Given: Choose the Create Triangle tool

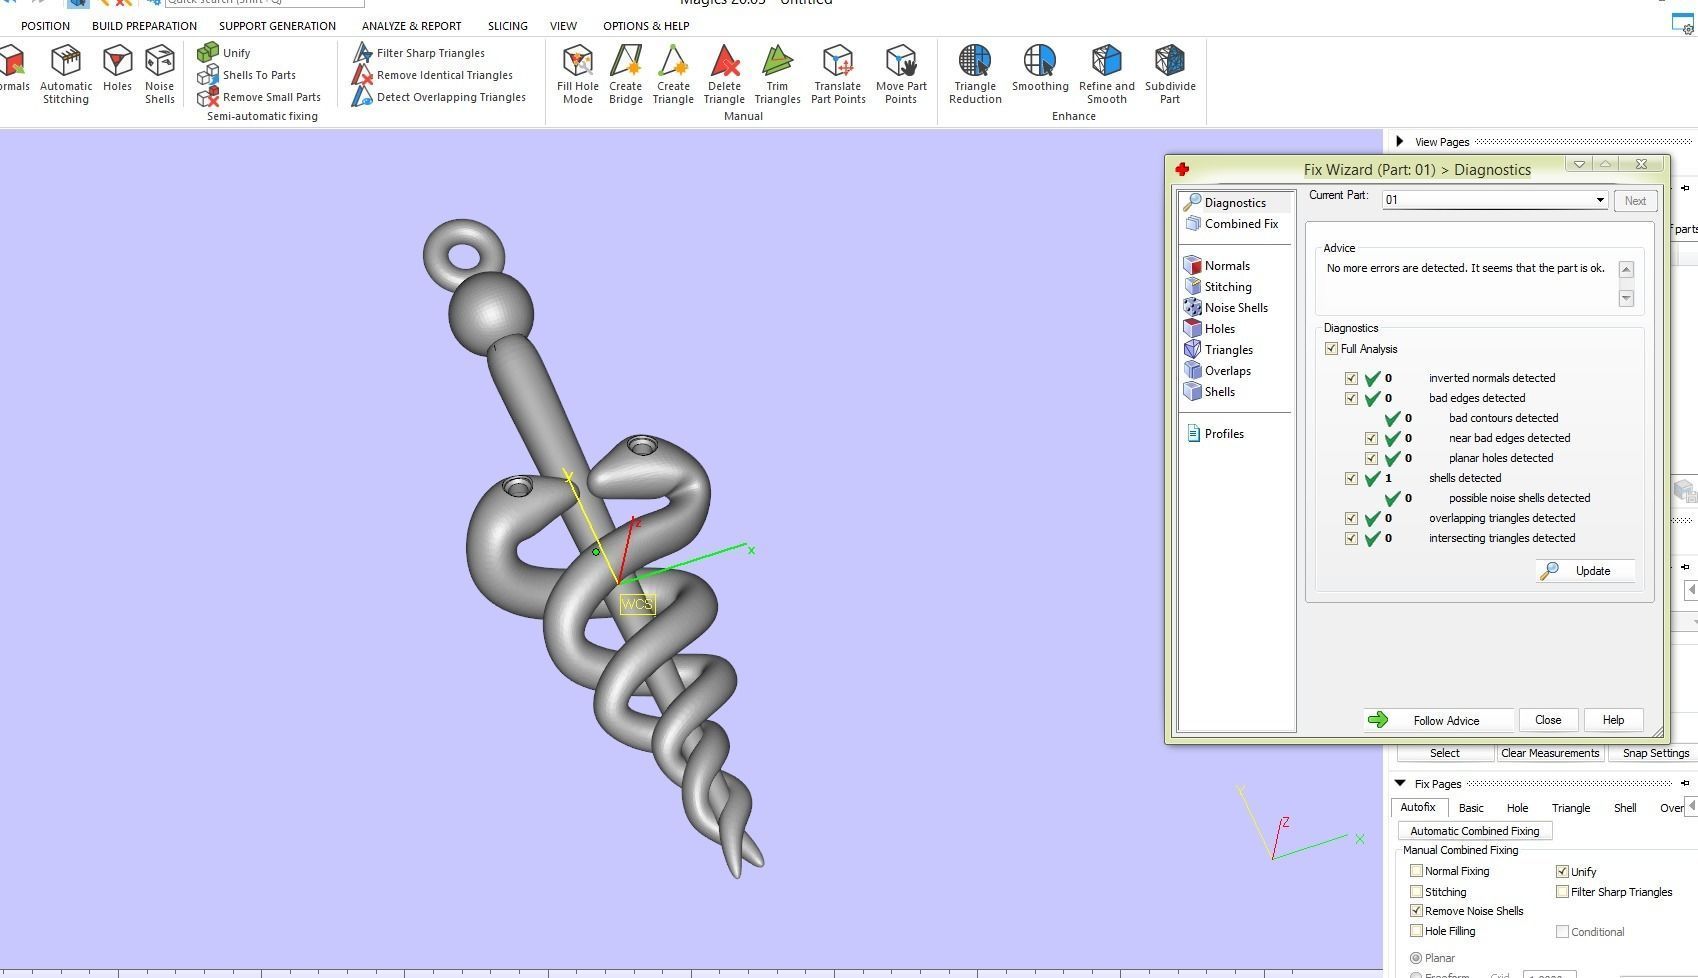Looking at the screenshot, I should pyautogui.click(x=674, y=74).
